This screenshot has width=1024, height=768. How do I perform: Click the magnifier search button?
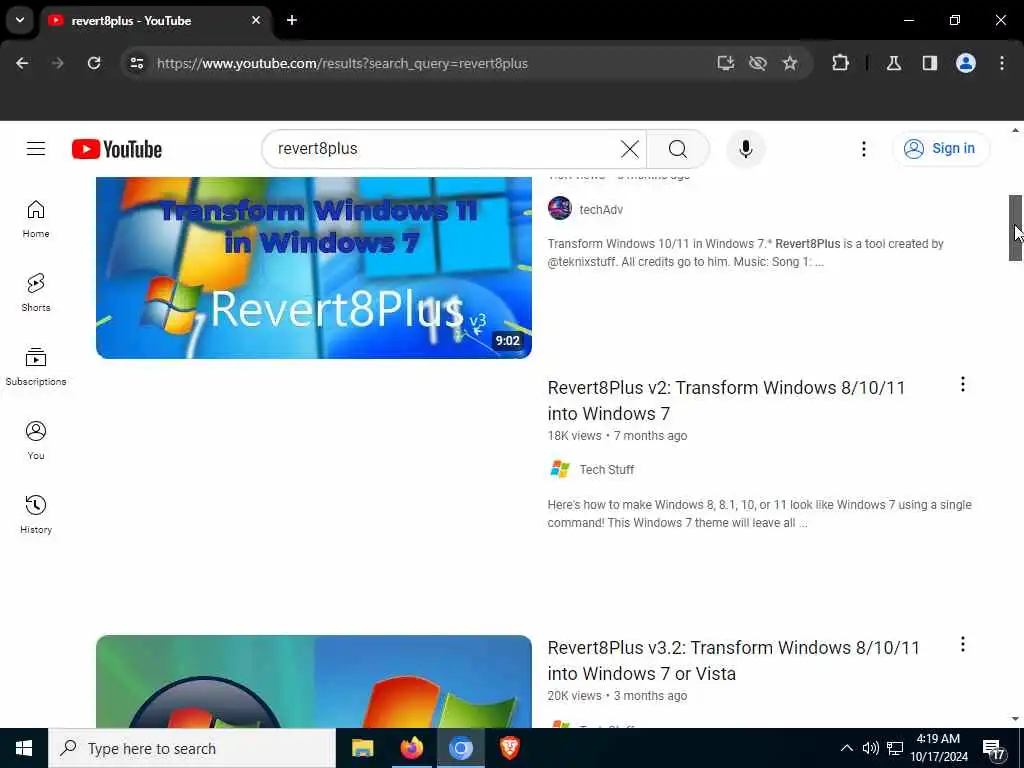(x=678, y=149)
